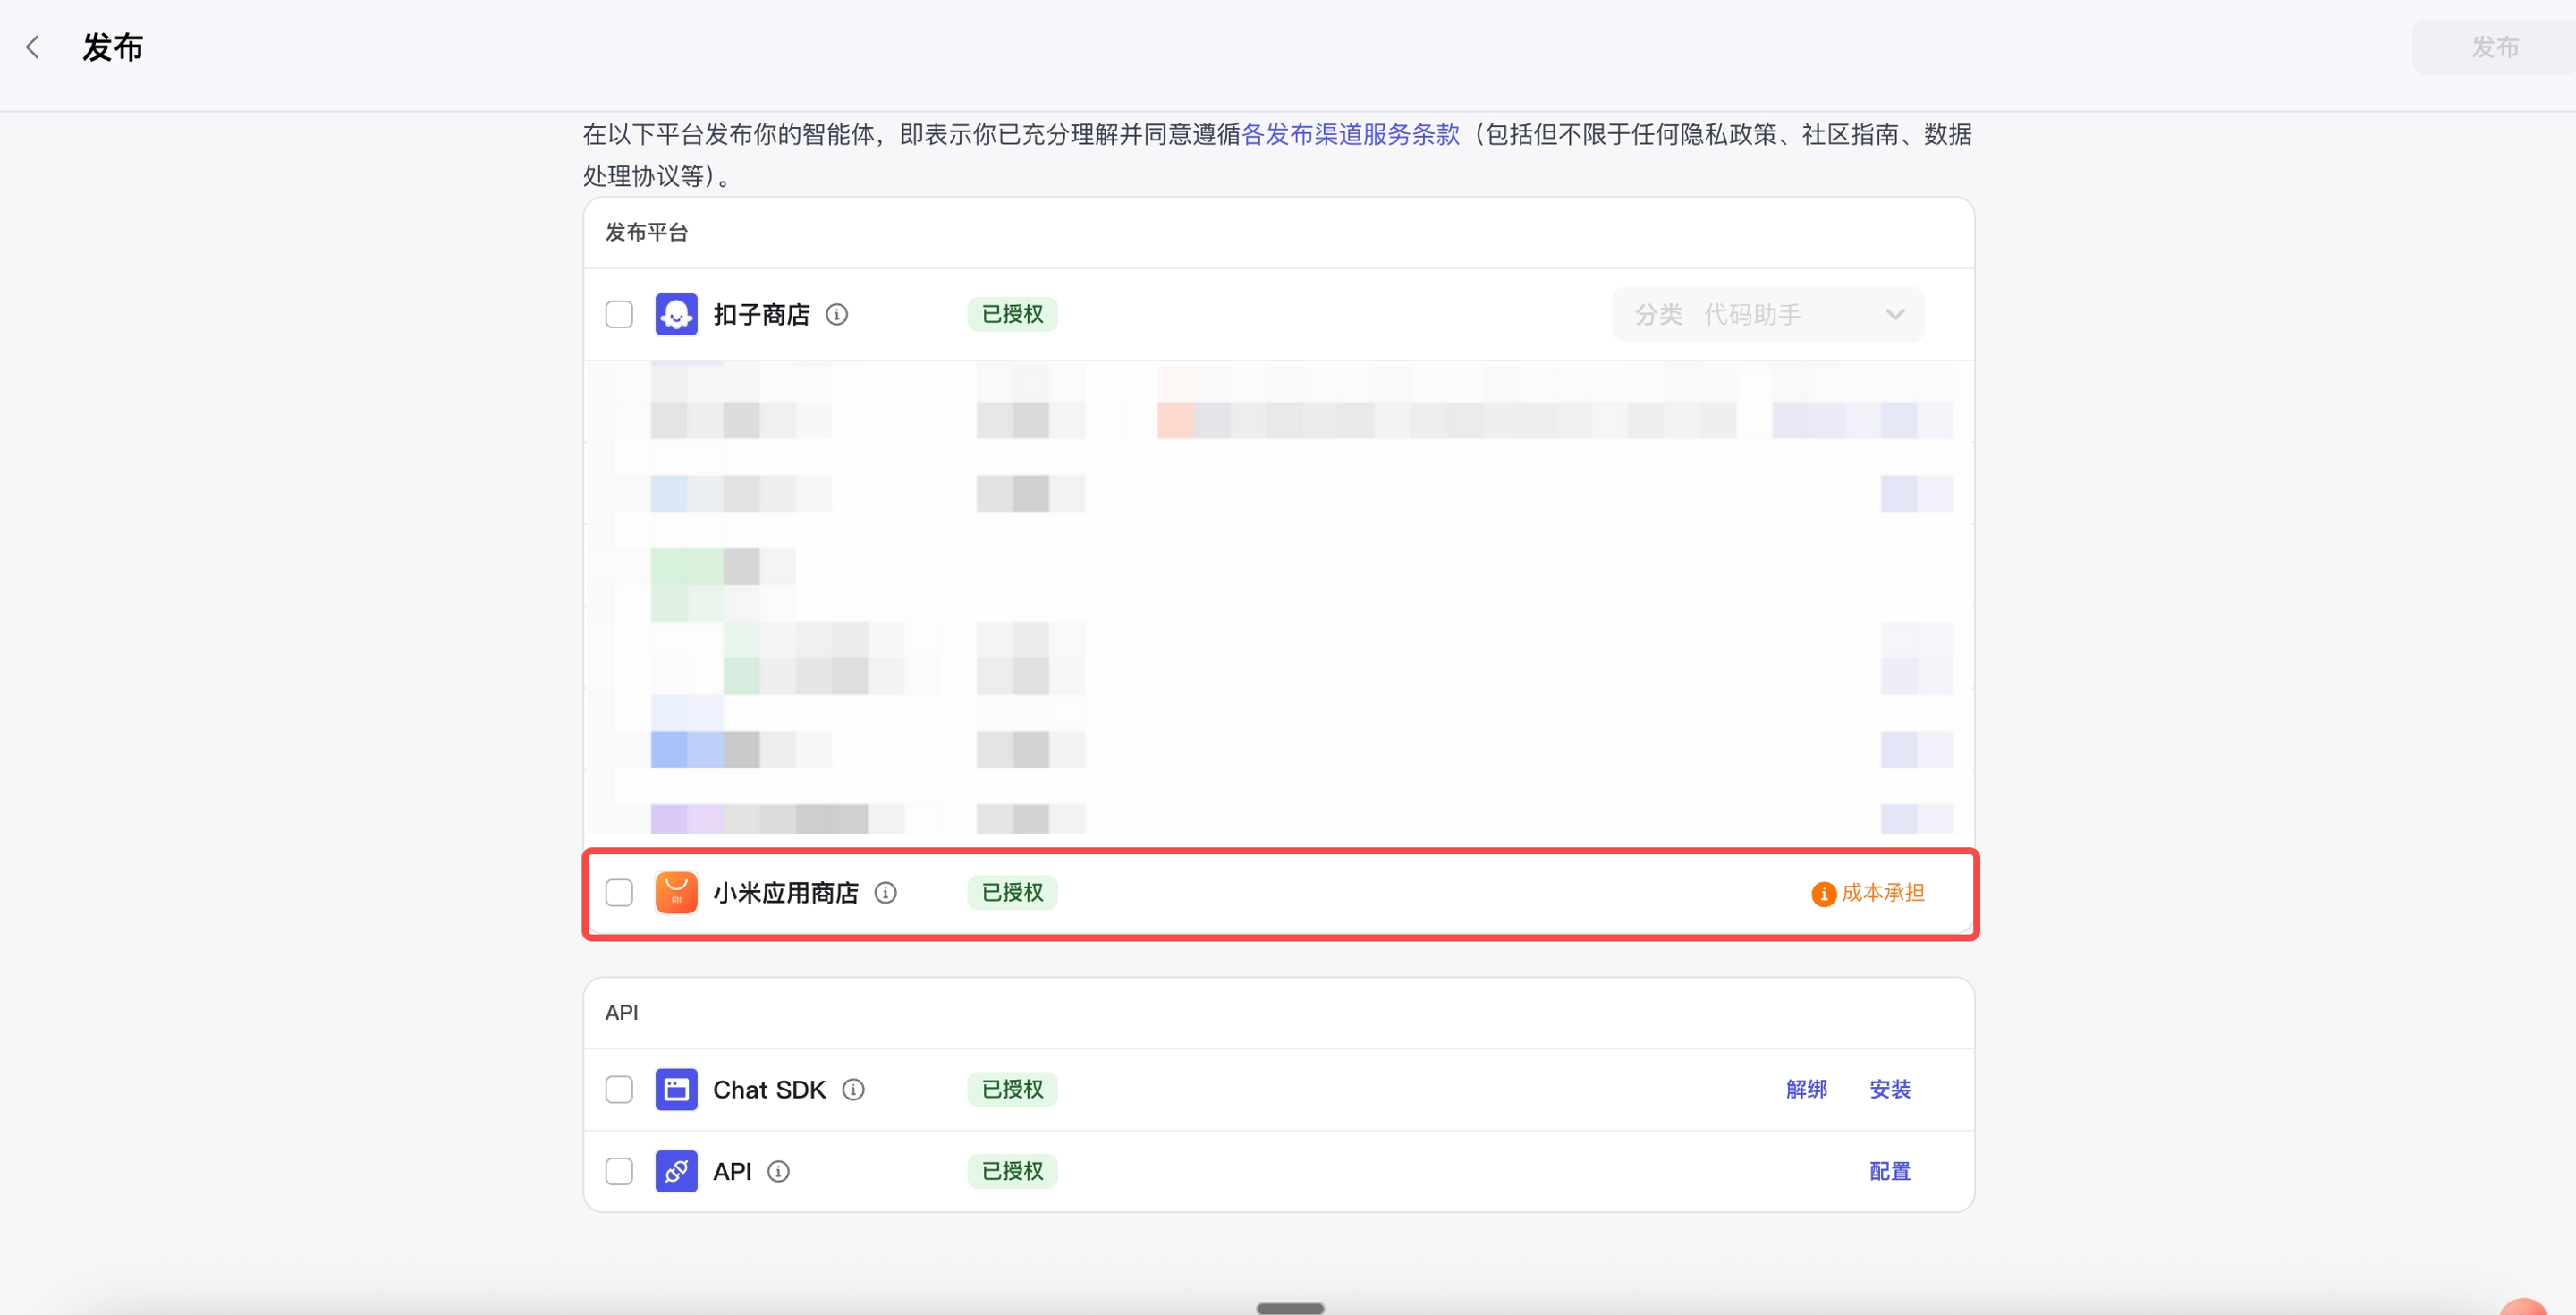
Task: Click the 小米应用商店 orange logo icon
Action: [x=676, y=892]
